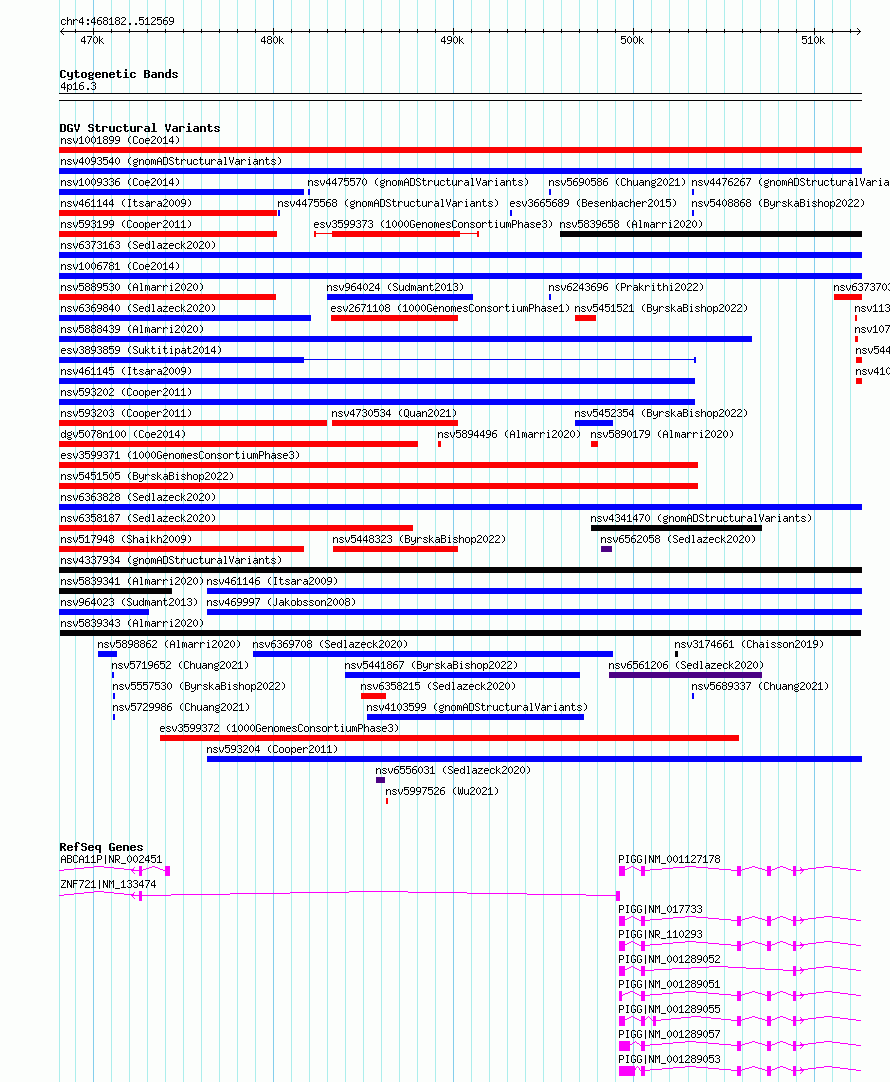Viewport: 890px width, 1082px height.
Task: Select nsv5898862 (Almarri2020) label
Action: click(169, 645)
